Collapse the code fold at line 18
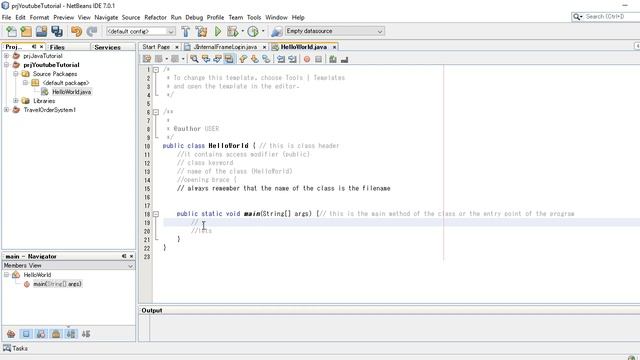The image size is (640, 360). click(x=156, y=214)
